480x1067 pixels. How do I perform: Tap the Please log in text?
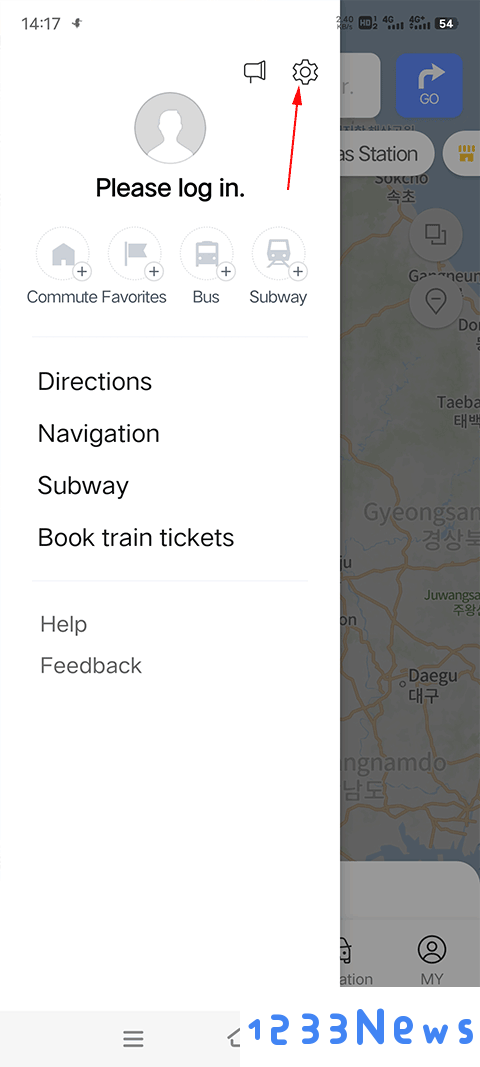click(x=170, y=188)
